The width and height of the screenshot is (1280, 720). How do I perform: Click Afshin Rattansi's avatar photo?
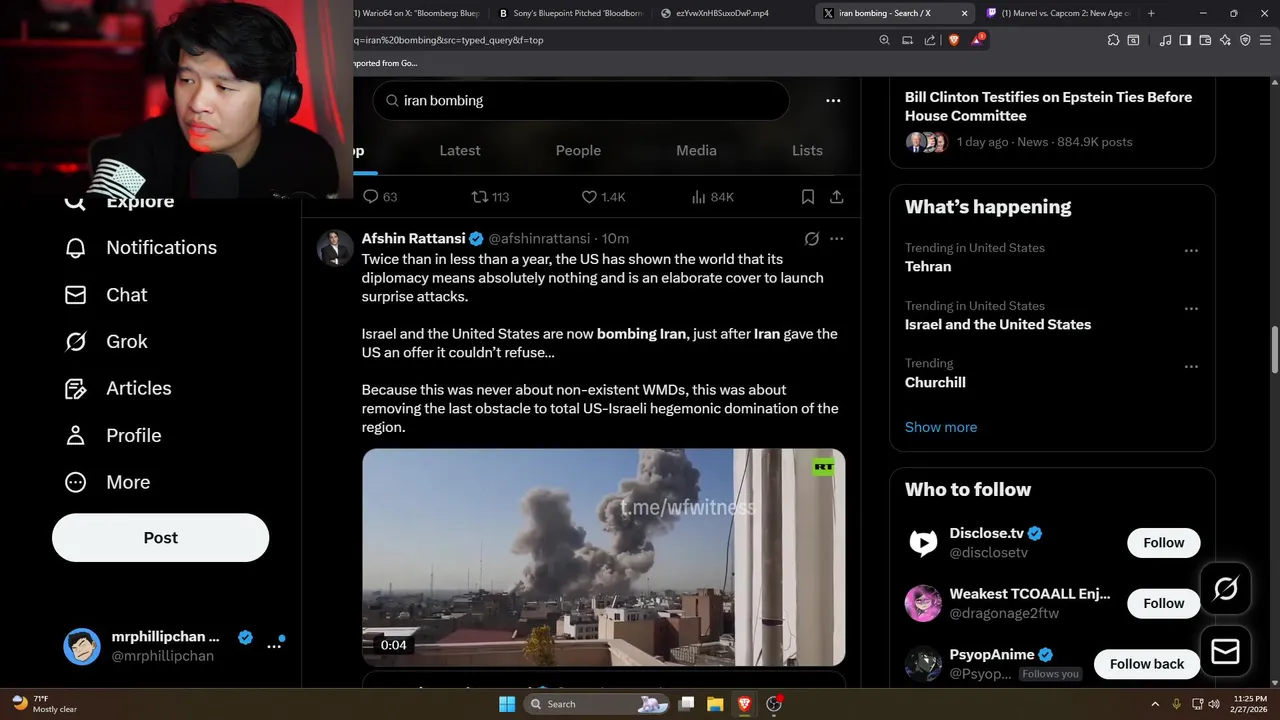pyautogui.click(x=335, y=247)
